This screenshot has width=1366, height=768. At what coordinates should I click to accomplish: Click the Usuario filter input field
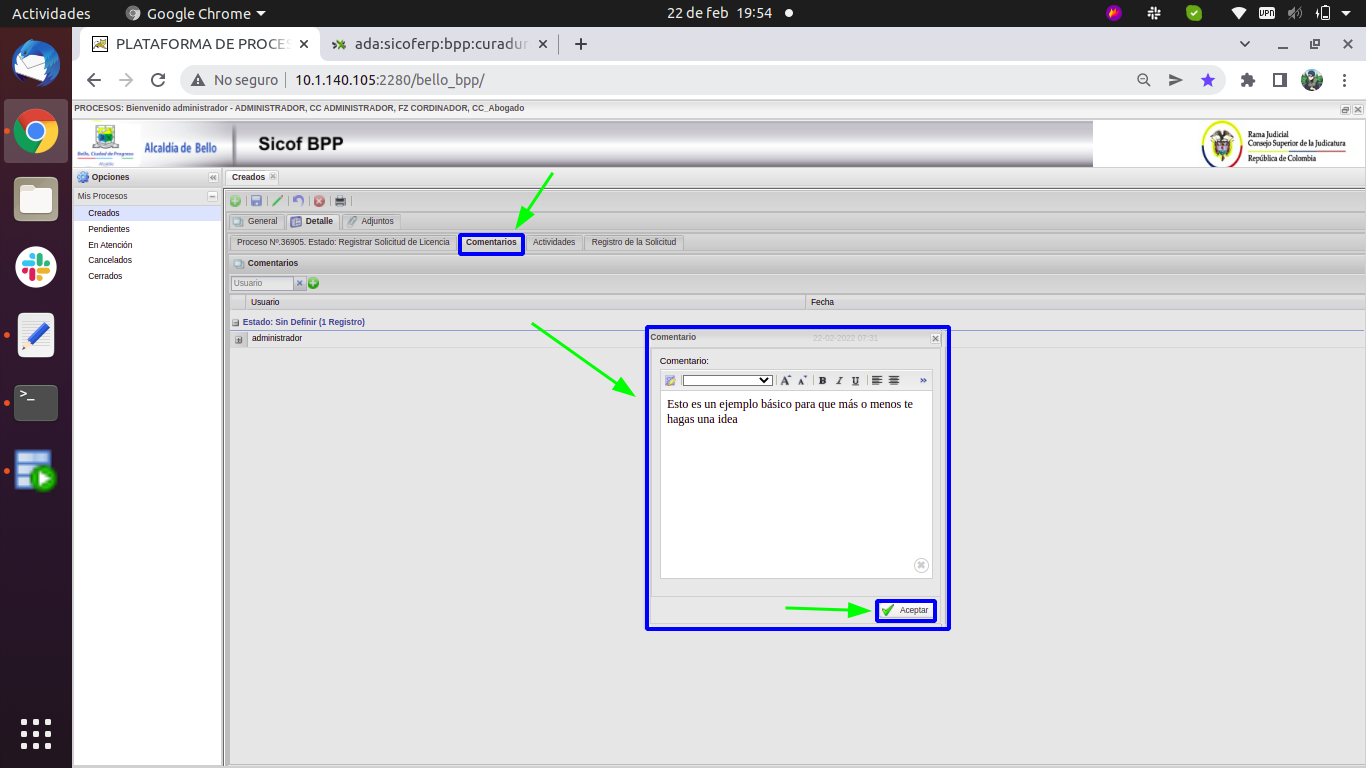[x=262, y=283]
